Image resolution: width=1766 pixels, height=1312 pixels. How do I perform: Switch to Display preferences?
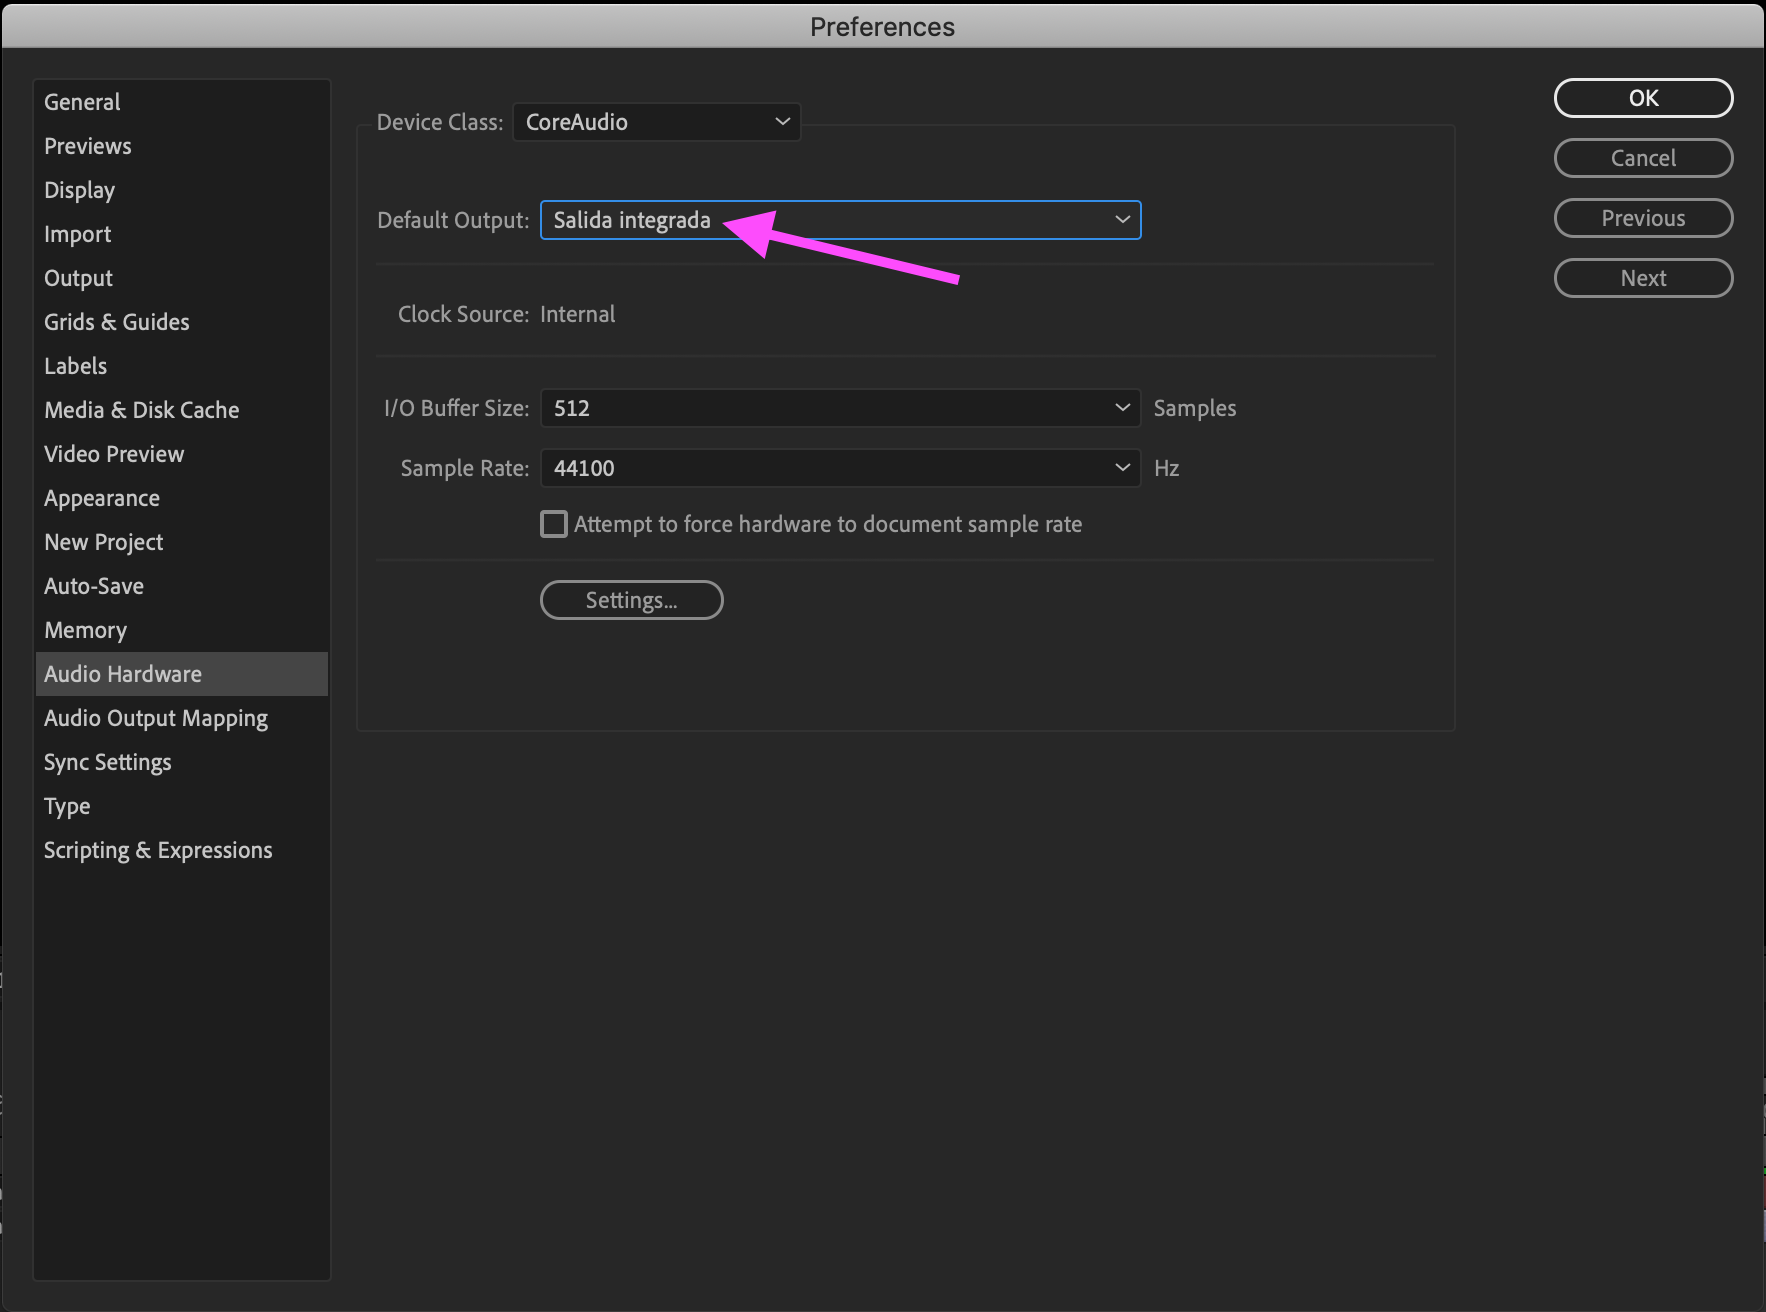(79, 190)
